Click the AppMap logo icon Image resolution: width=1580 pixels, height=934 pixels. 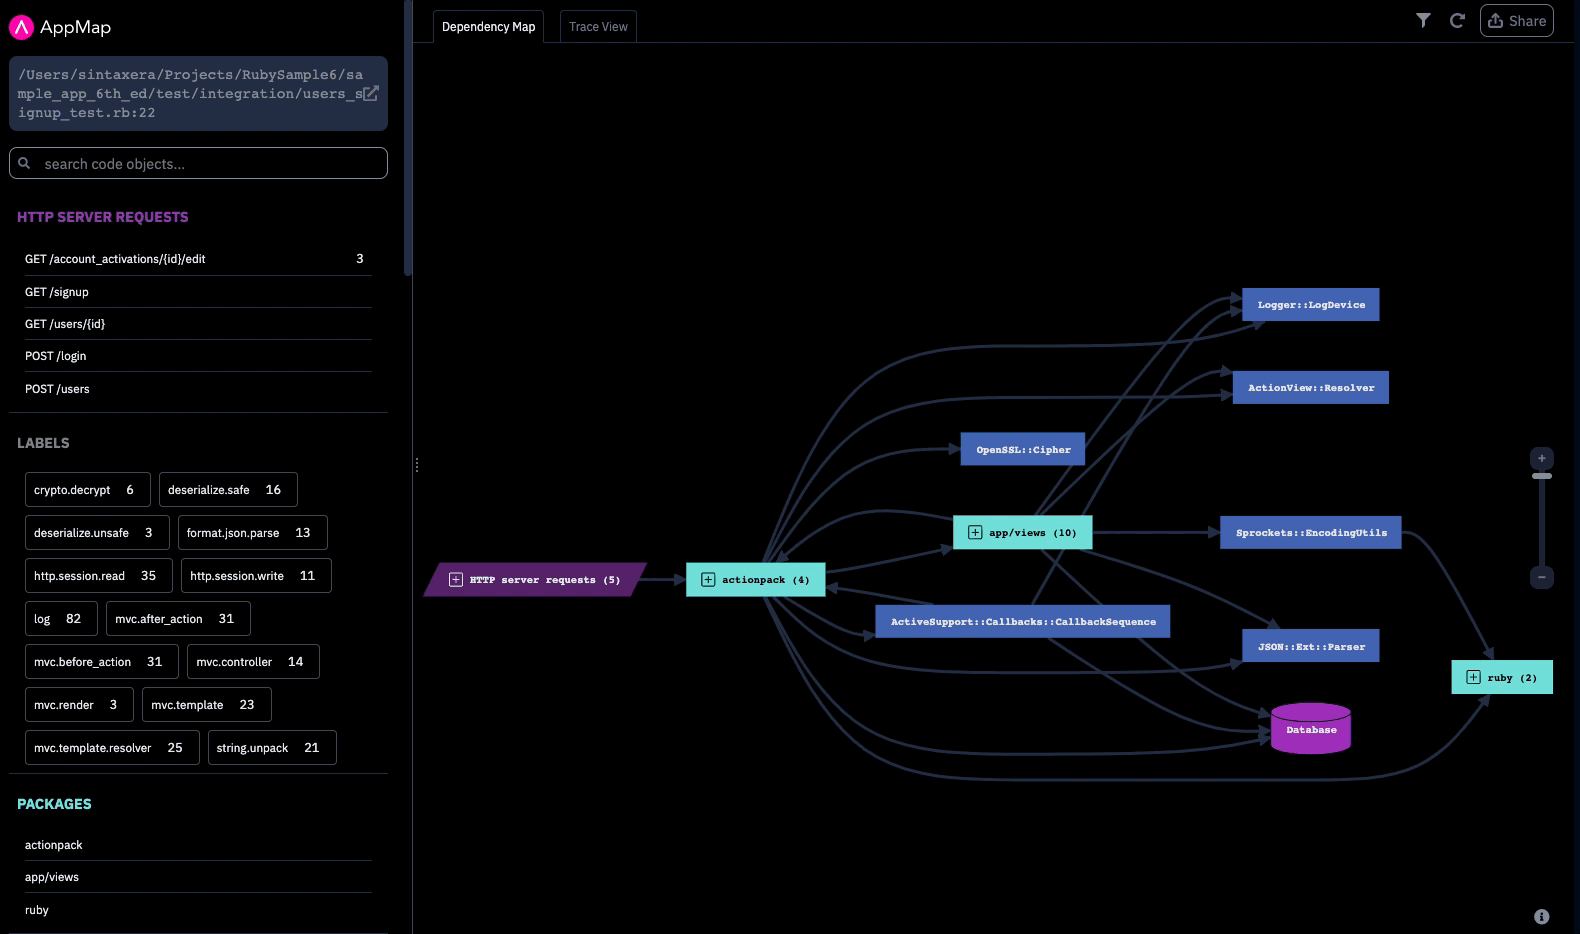click(x=22, y=28)
